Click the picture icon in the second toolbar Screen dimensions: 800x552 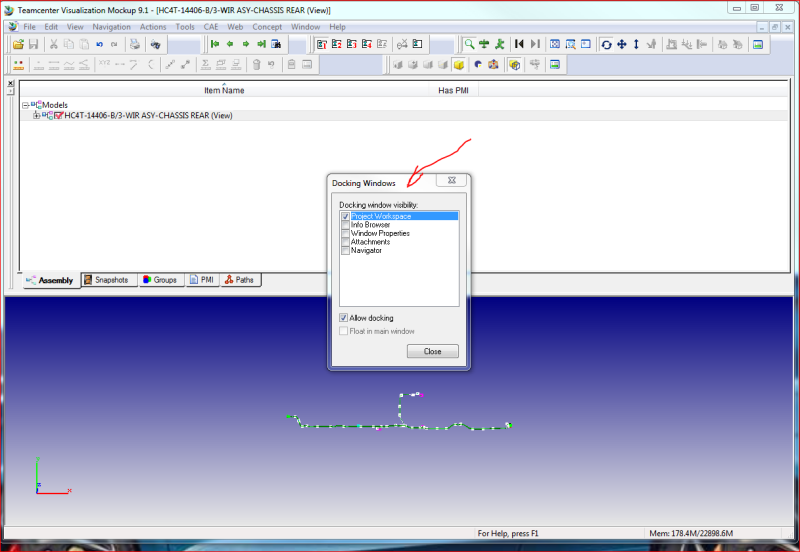tap(555, 65)
